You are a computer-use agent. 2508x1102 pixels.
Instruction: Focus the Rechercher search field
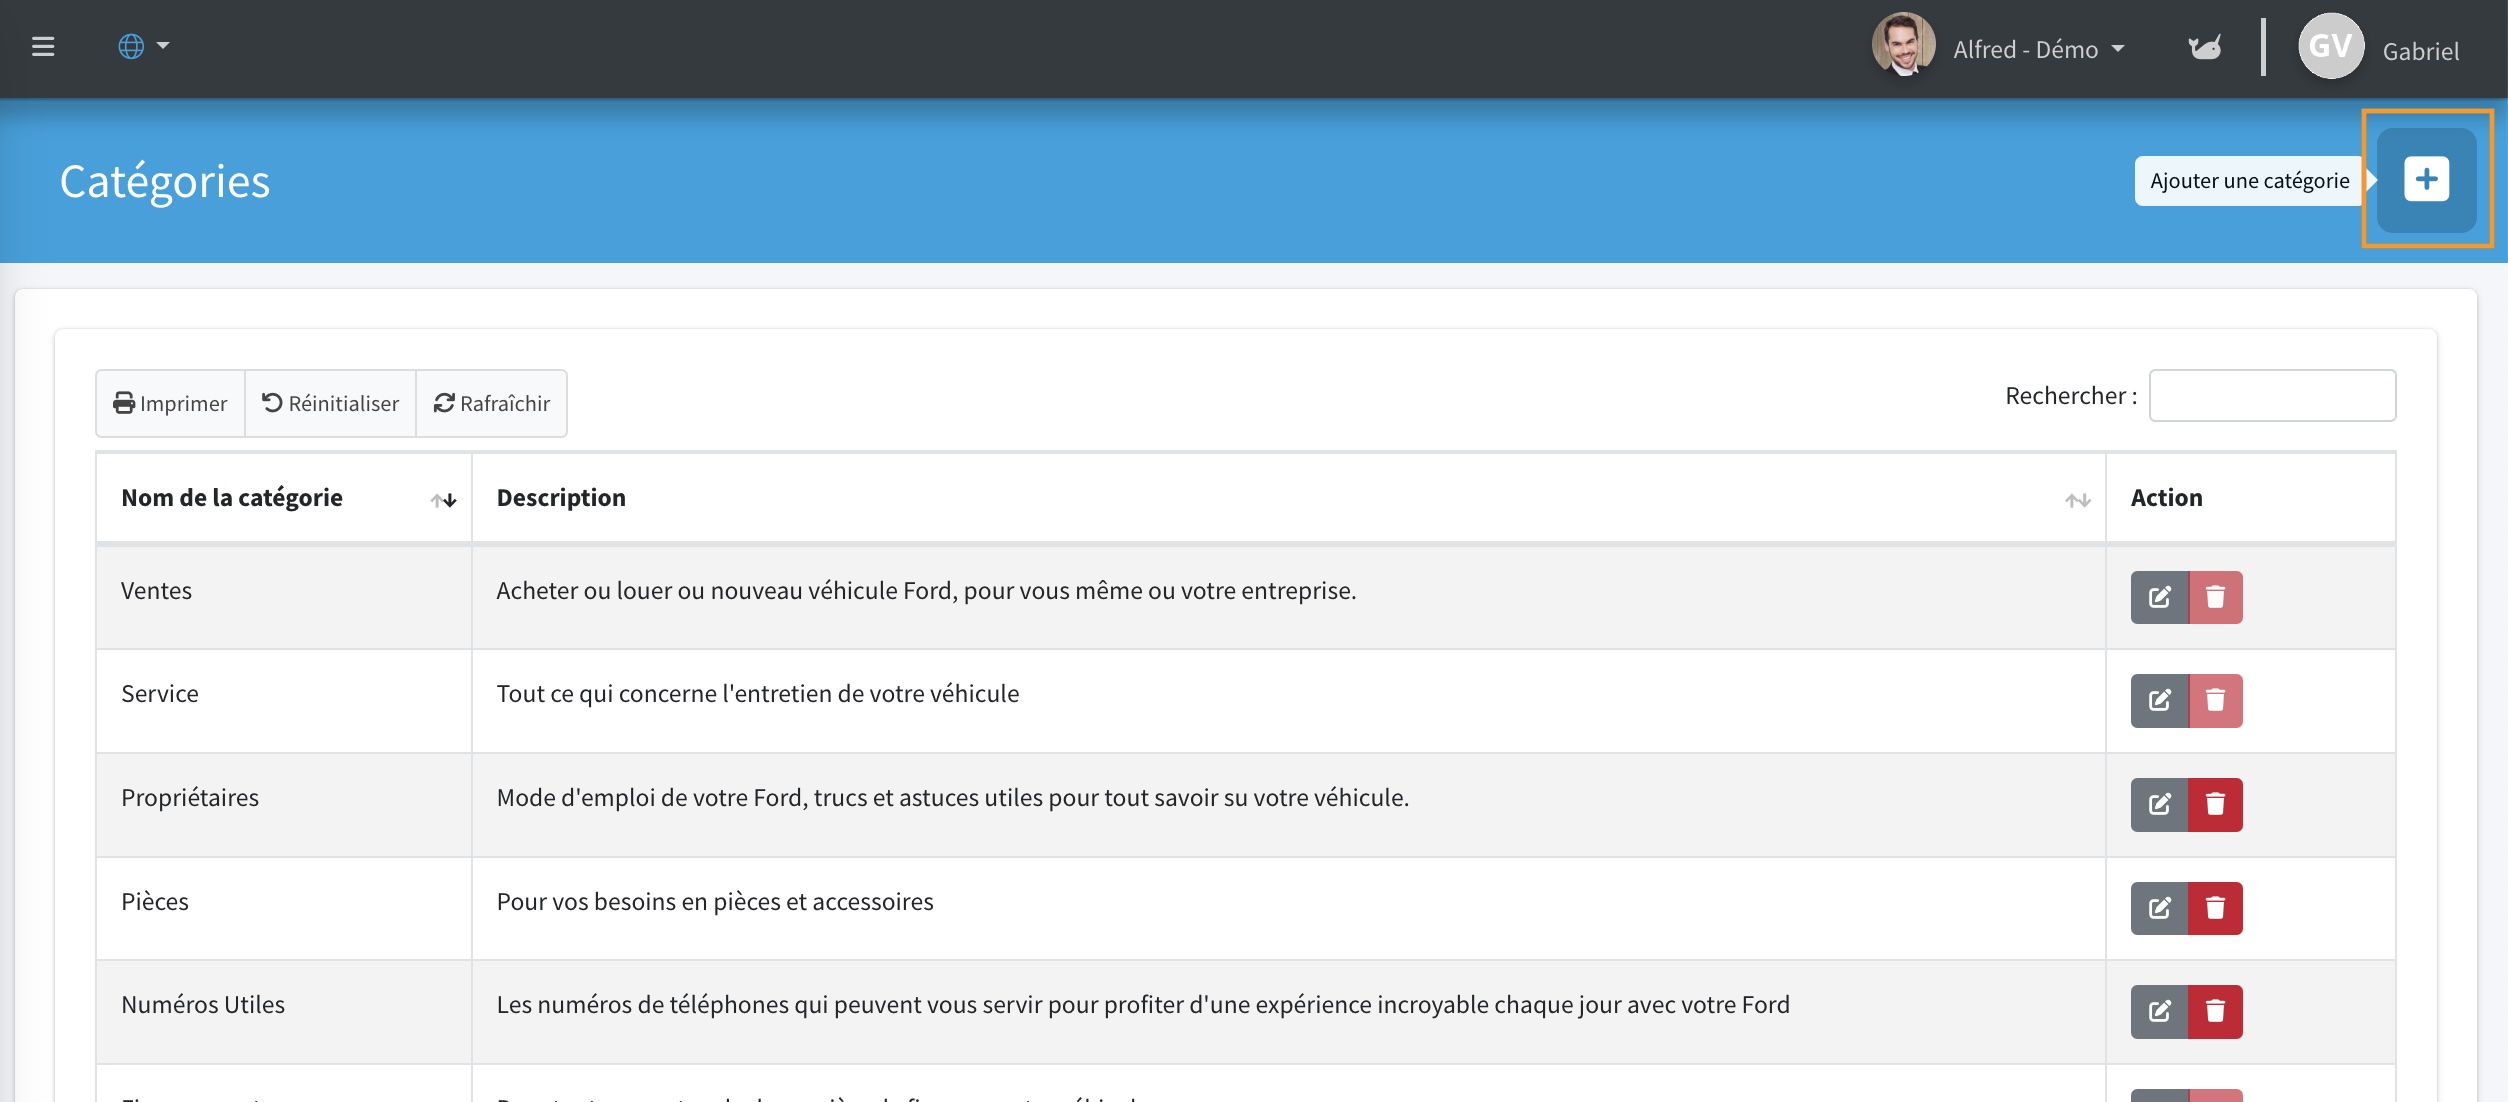click(2272, 396)
